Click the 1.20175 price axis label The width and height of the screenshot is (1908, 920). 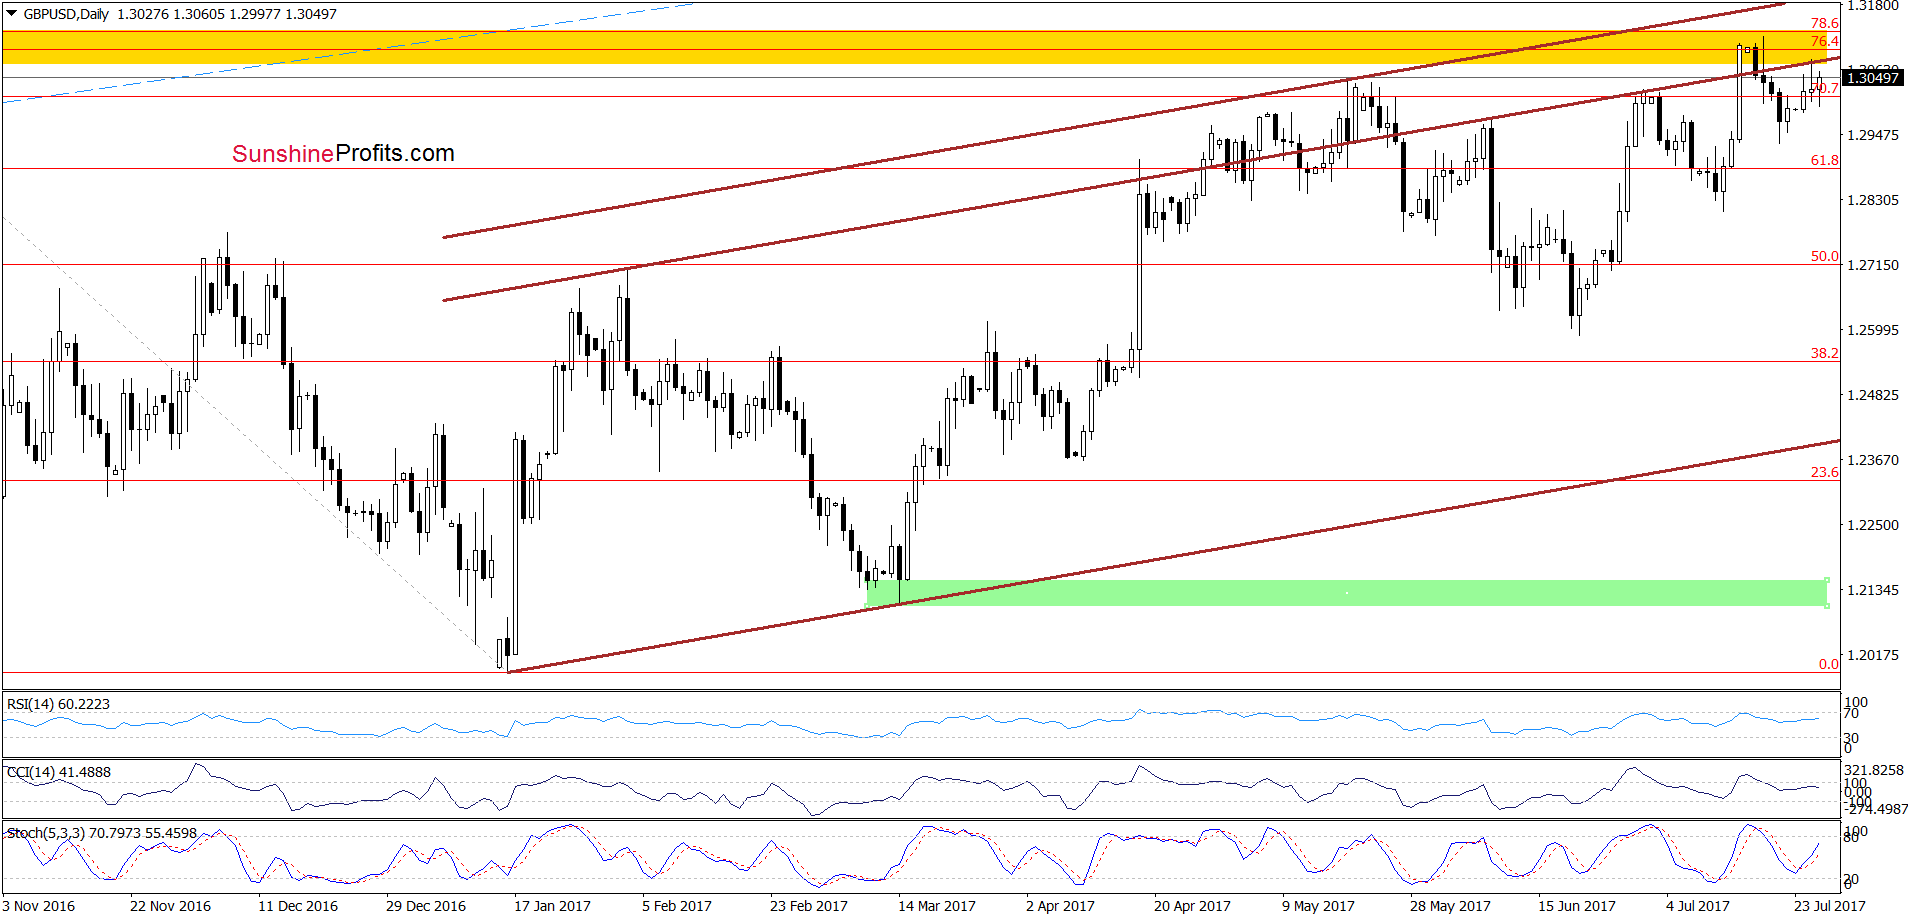click(x=1873, y=655)
